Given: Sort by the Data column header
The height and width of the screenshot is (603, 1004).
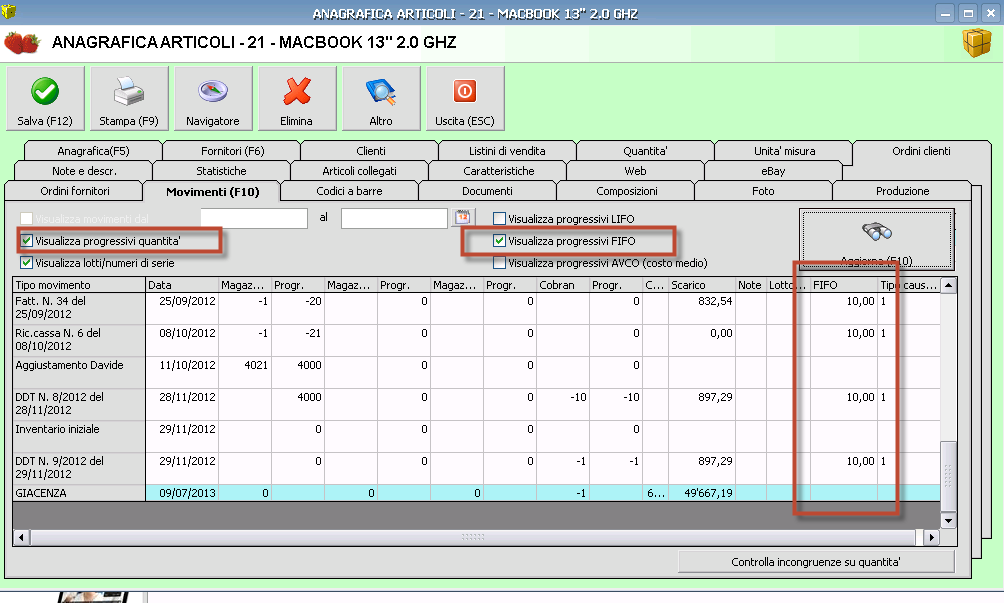Looking at the screenshot, I should [182, 285].
